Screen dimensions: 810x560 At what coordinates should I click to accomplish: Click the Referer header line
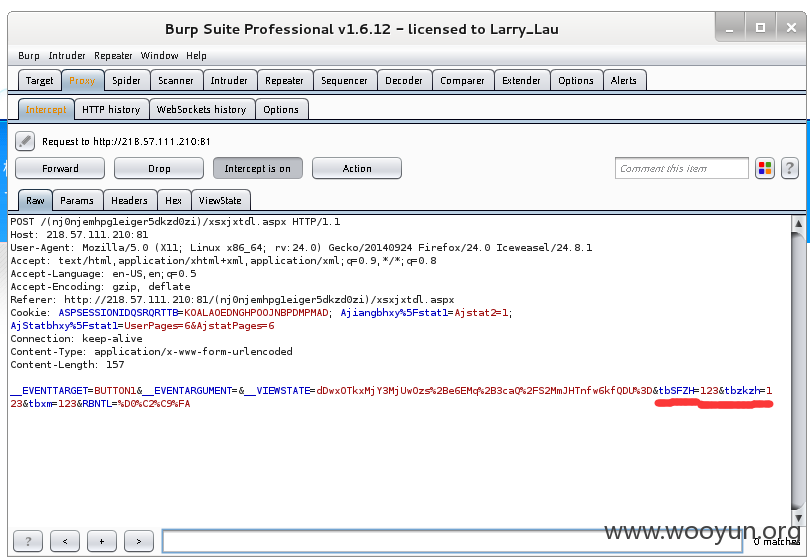(x=232, y=300)
